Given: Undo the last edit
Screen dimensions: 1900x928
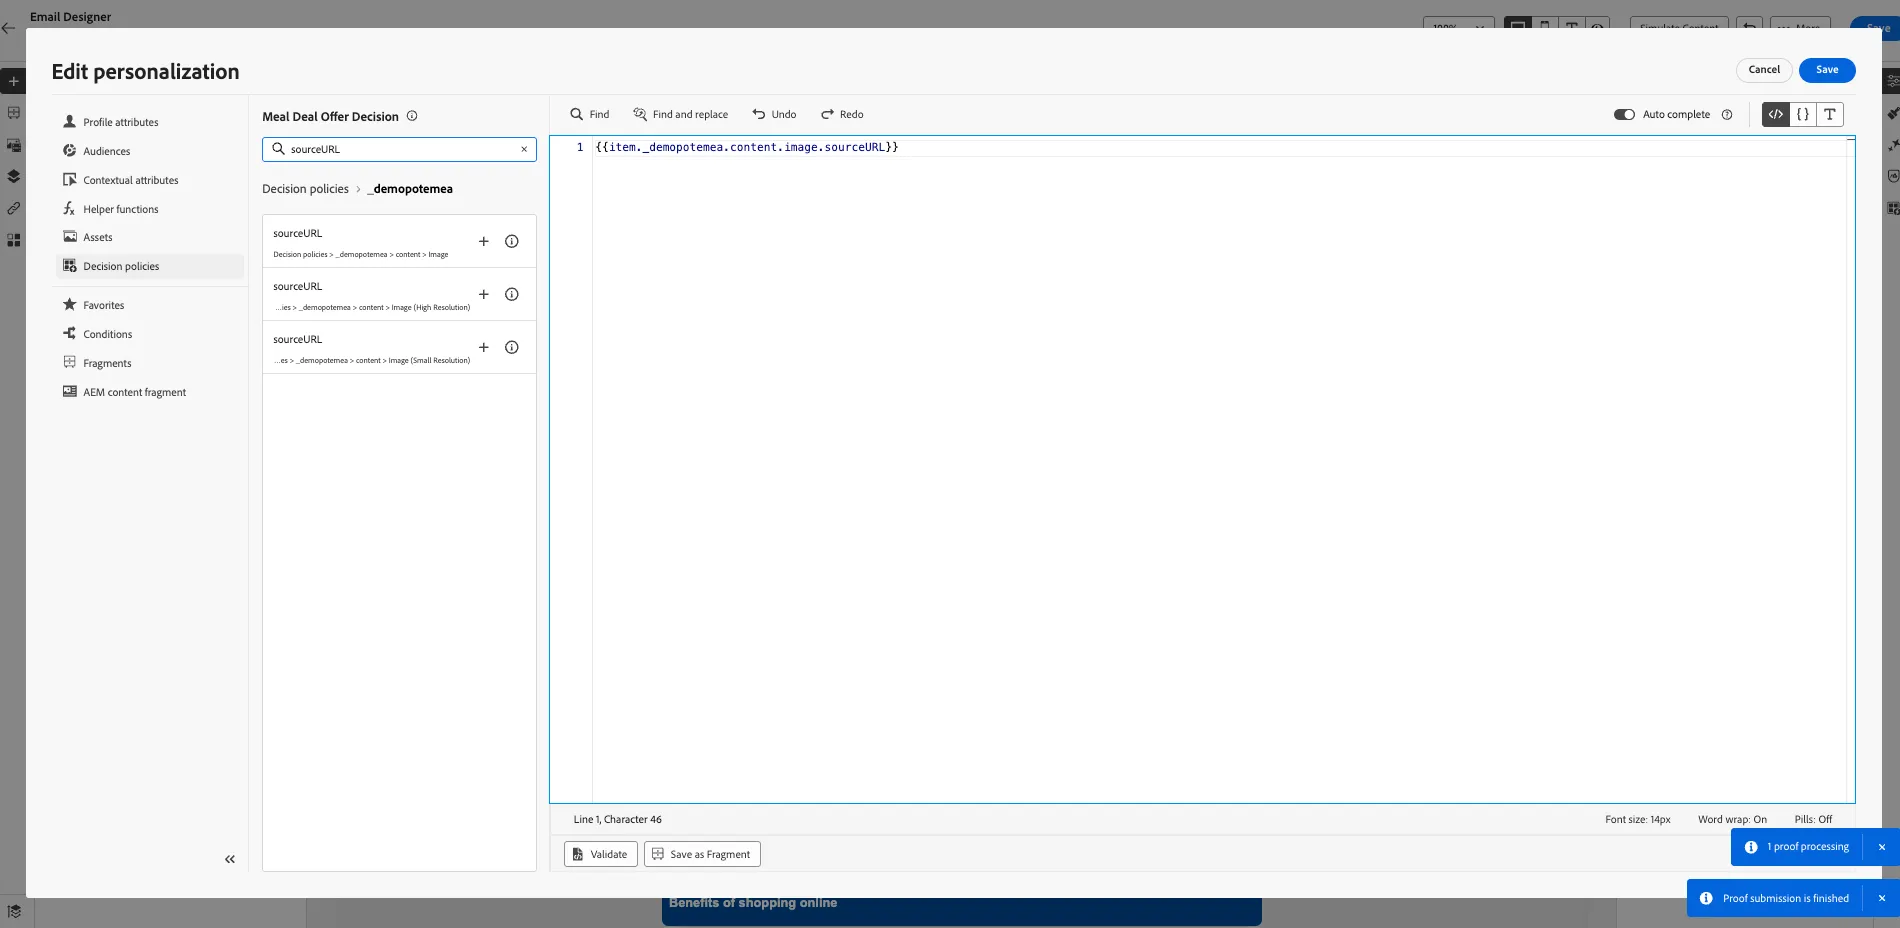Looking at the screenshot, I should [775, 114].
